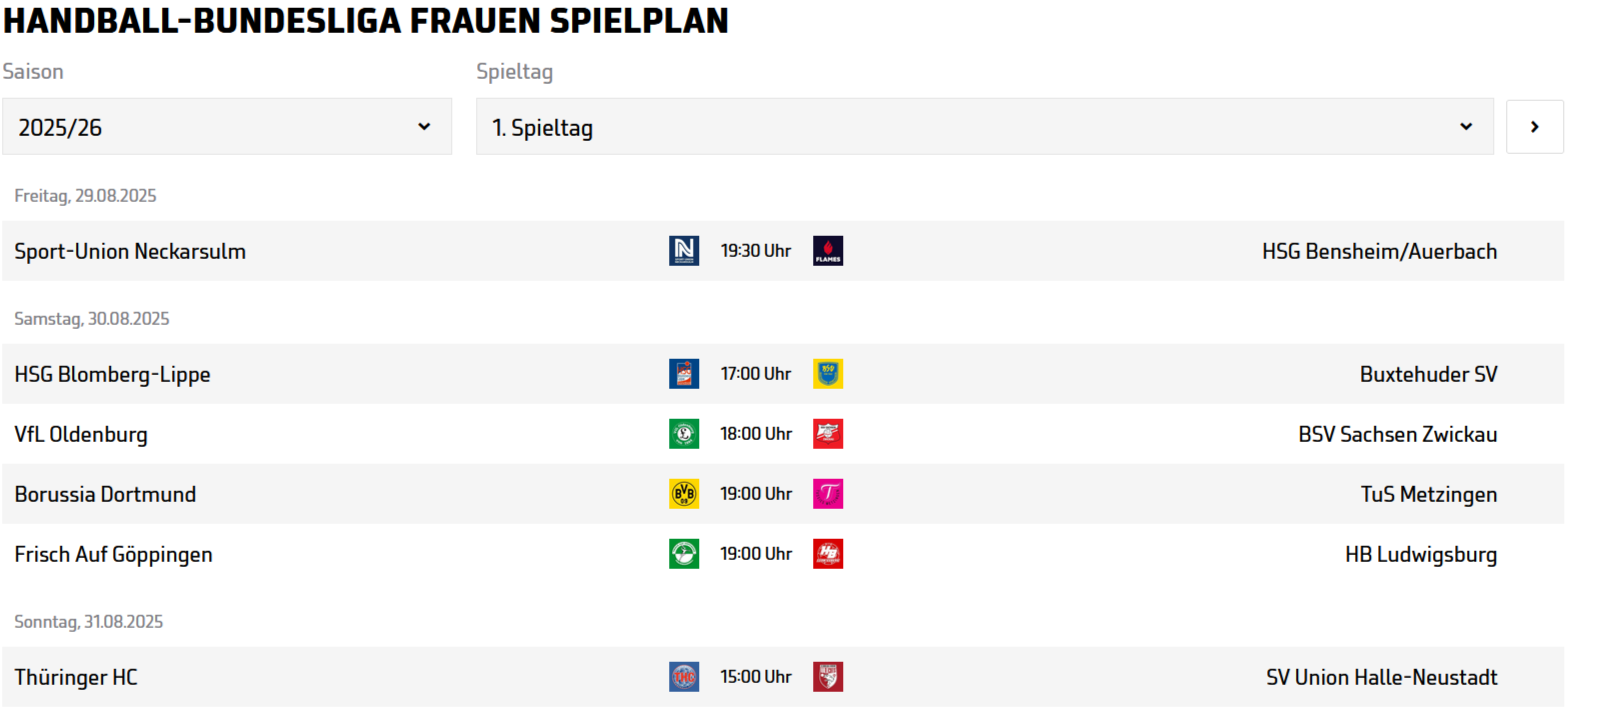Select the 19:30 Uhr Neckarsulm match time
The height and width of the screenshot is (709, 1610).
756,251
